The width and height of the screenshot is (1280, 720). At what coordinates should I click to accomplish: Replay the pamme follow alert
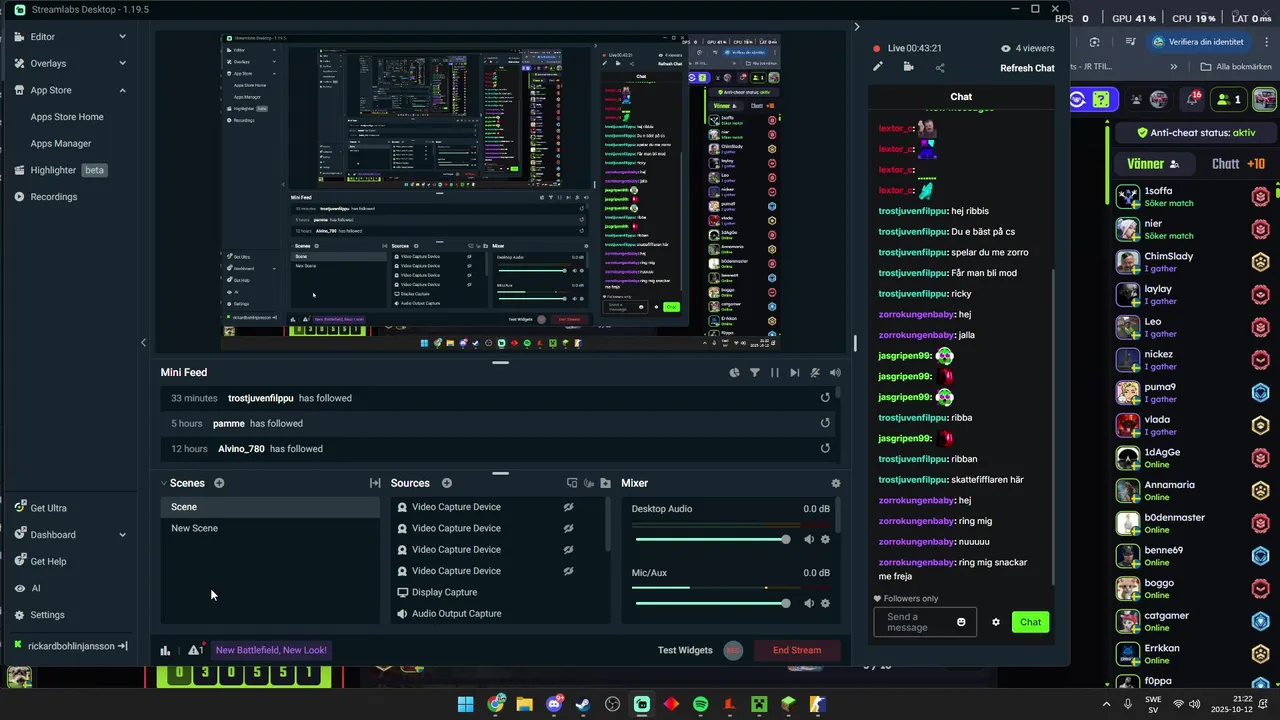point(825,423)
